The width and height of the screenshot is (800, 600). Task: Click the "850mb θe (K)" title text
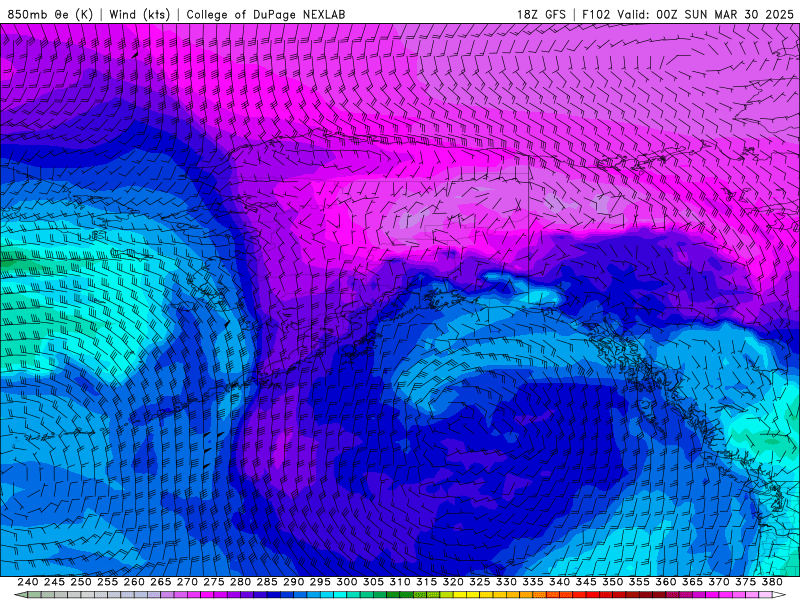(50, 14)
